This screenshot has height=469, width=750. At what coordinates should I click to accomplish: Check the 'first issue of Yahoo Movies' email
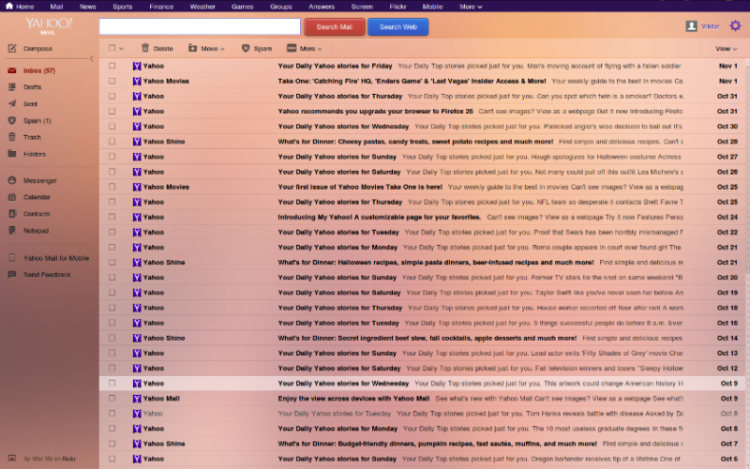click(x=112, y=187)
